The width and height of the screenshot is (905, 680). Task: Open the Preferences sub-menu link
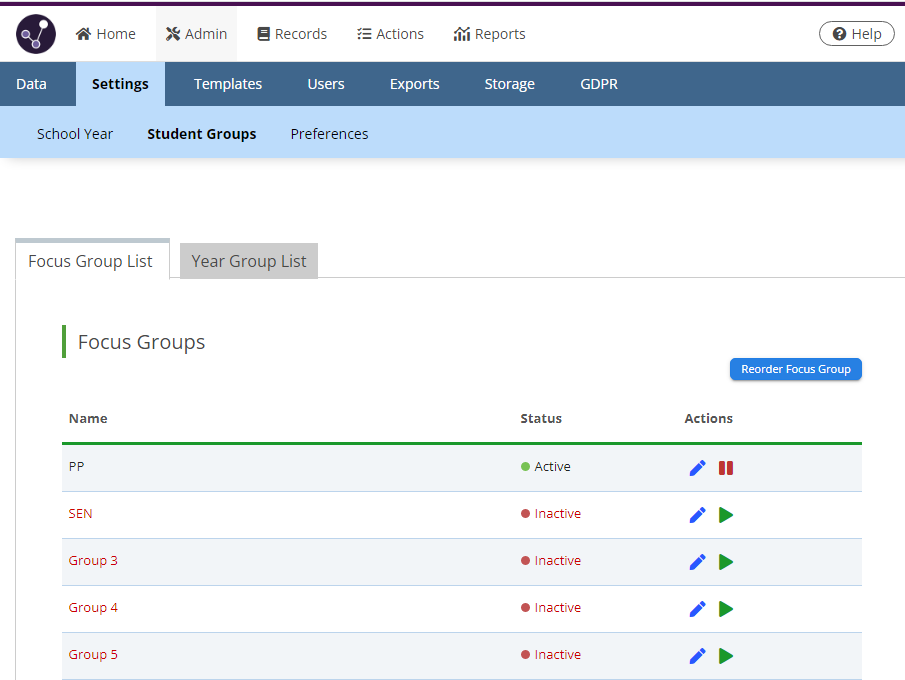329,134
